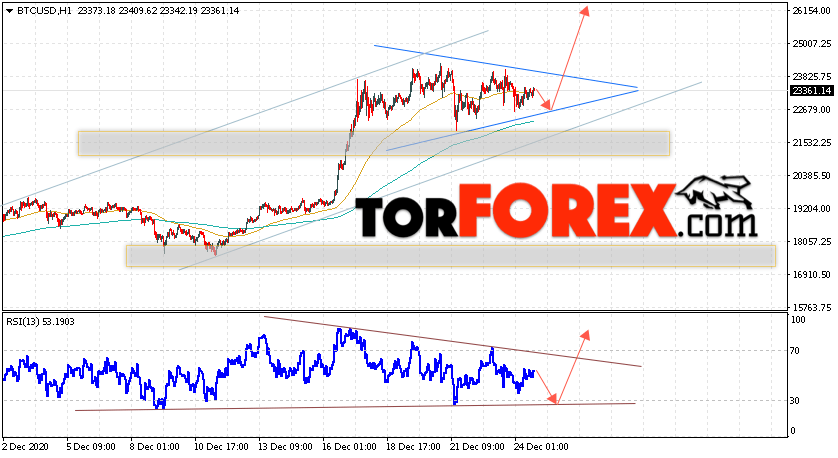Select the RSI(13) 53.1903 indicator label
This screenshot has height=458, width=838.
click(41, 322)
